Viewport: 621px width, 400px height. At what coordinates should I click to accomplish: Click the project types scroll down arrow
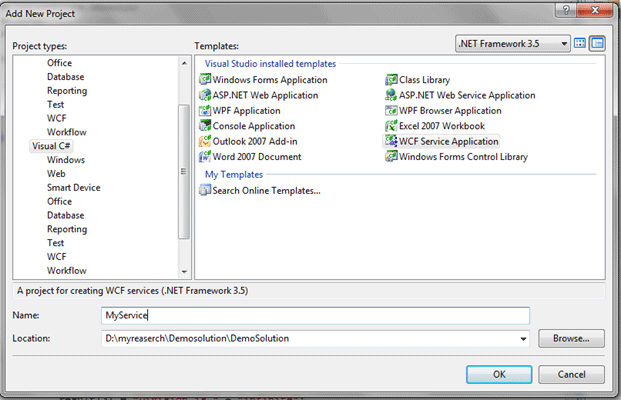pos(184,272)
